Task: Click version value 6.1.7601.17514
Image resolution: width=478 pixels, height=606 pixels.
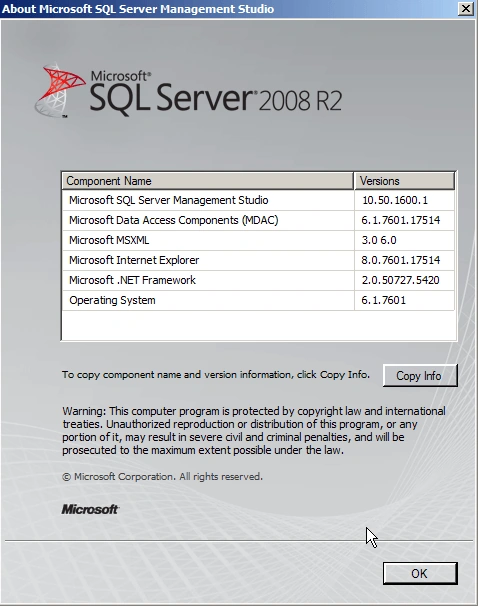Action: click(401, 220)
